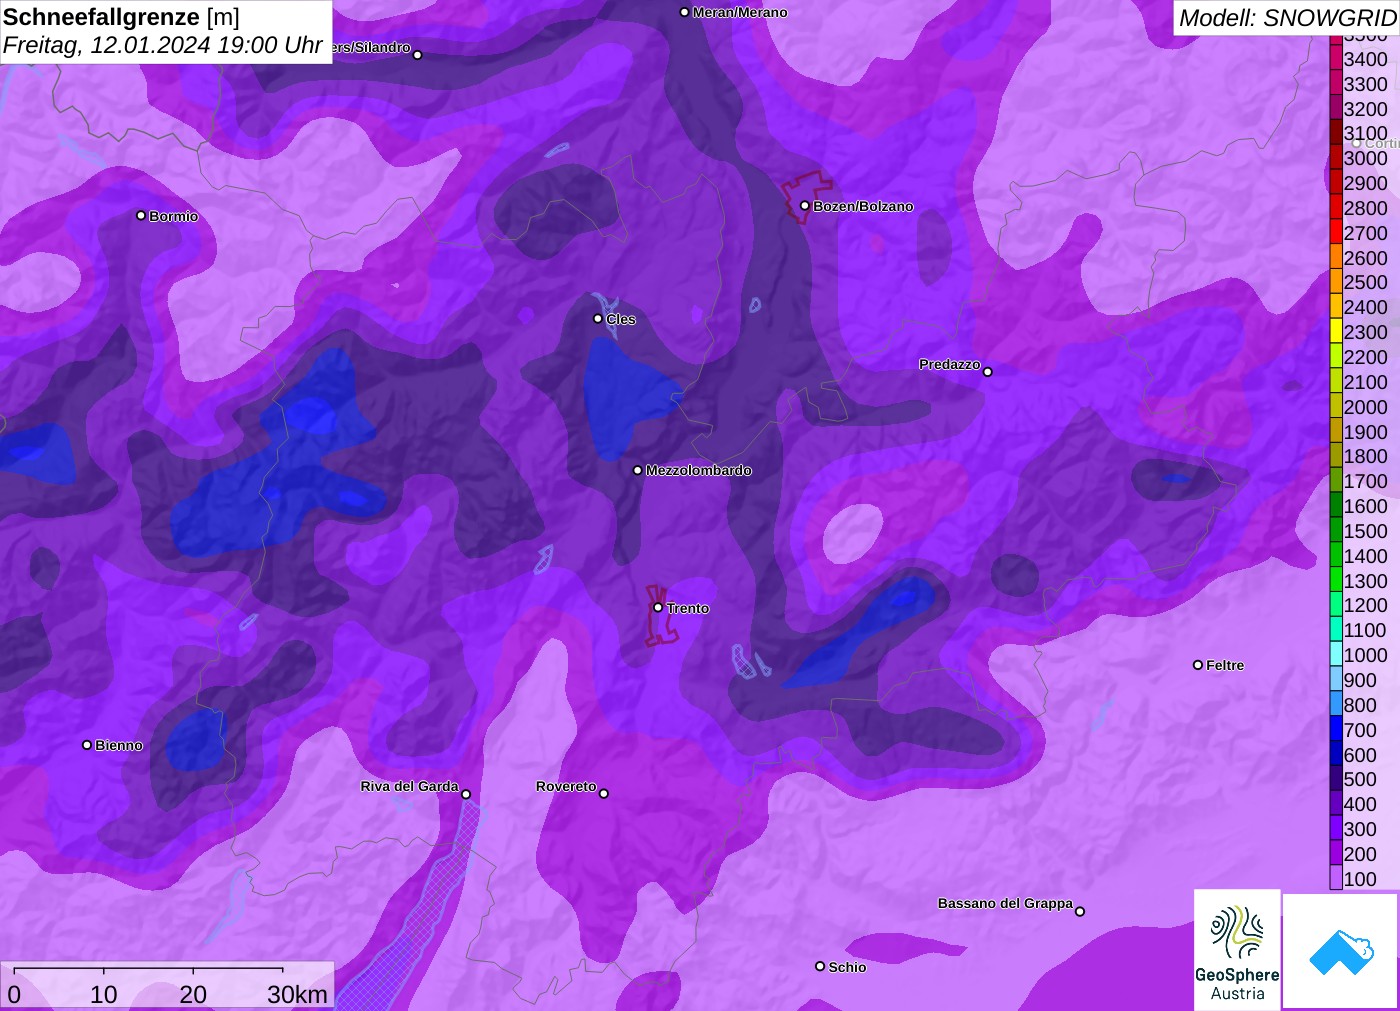Click the Silandro town marker dot
Image resolution: width=1400 pixels, height=1011 pixels.
(x=418, y=55)
